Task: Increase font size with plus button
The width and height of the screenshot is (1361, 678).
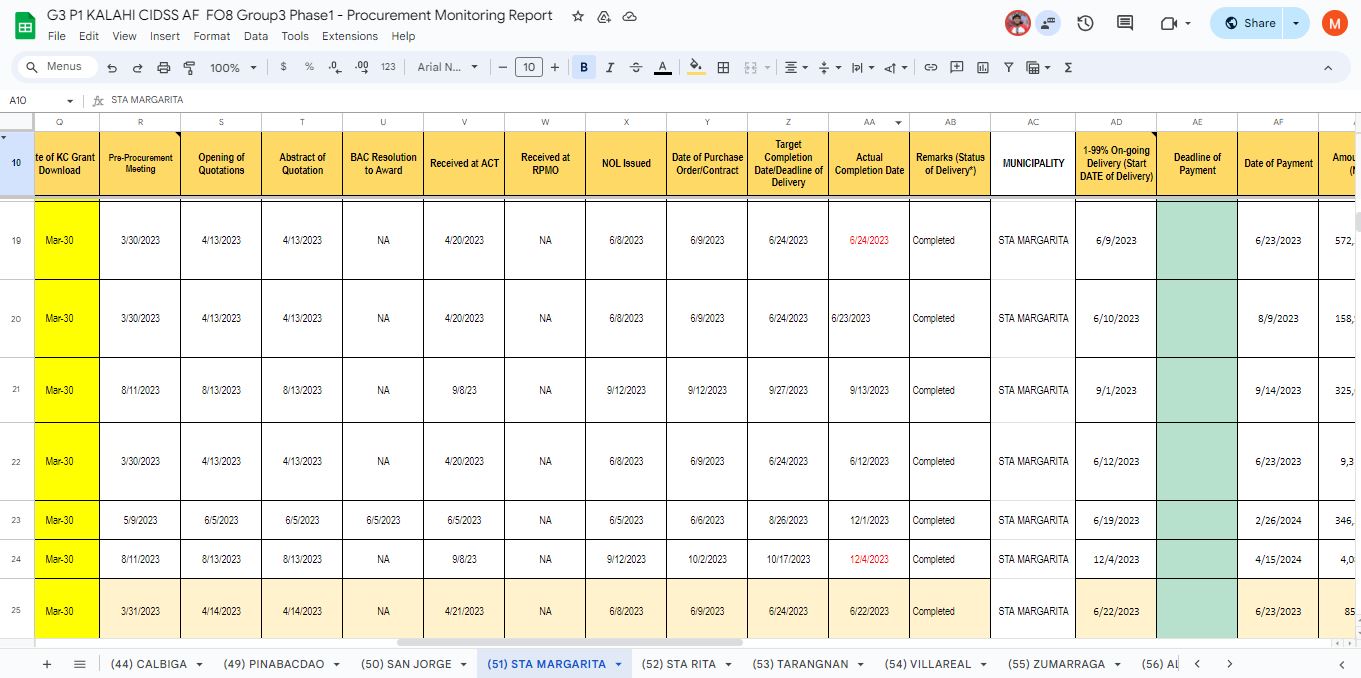Action: pos(555,67)
